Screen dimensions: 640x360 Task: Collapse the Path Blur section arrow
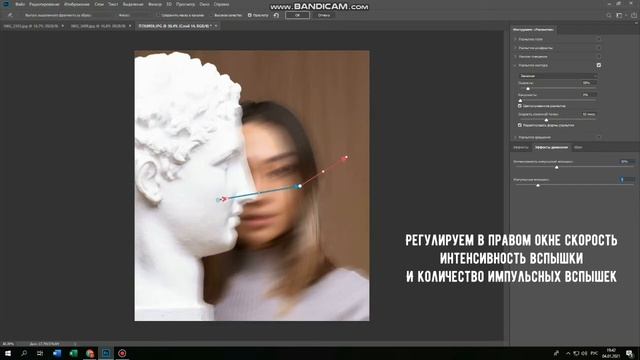(515, 65)
